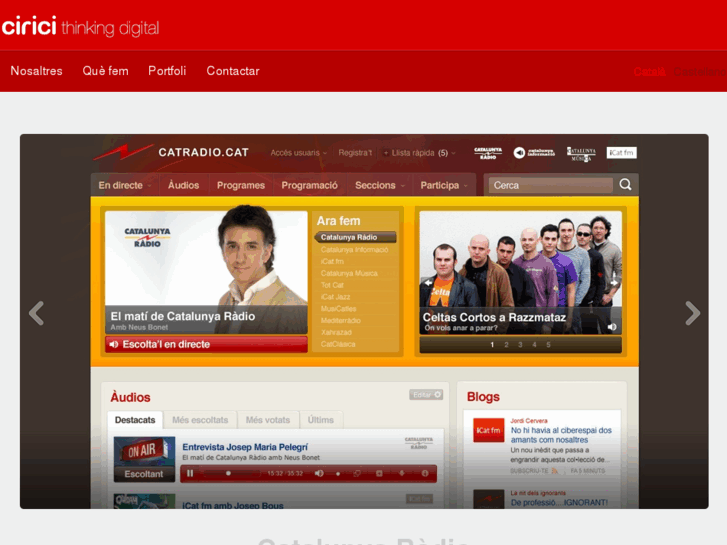Select iCat Jazz in Ara fem list
Image resolution: width=727 pixels, height=545 pixels.
pyautogui.click(x=335, y=297)
